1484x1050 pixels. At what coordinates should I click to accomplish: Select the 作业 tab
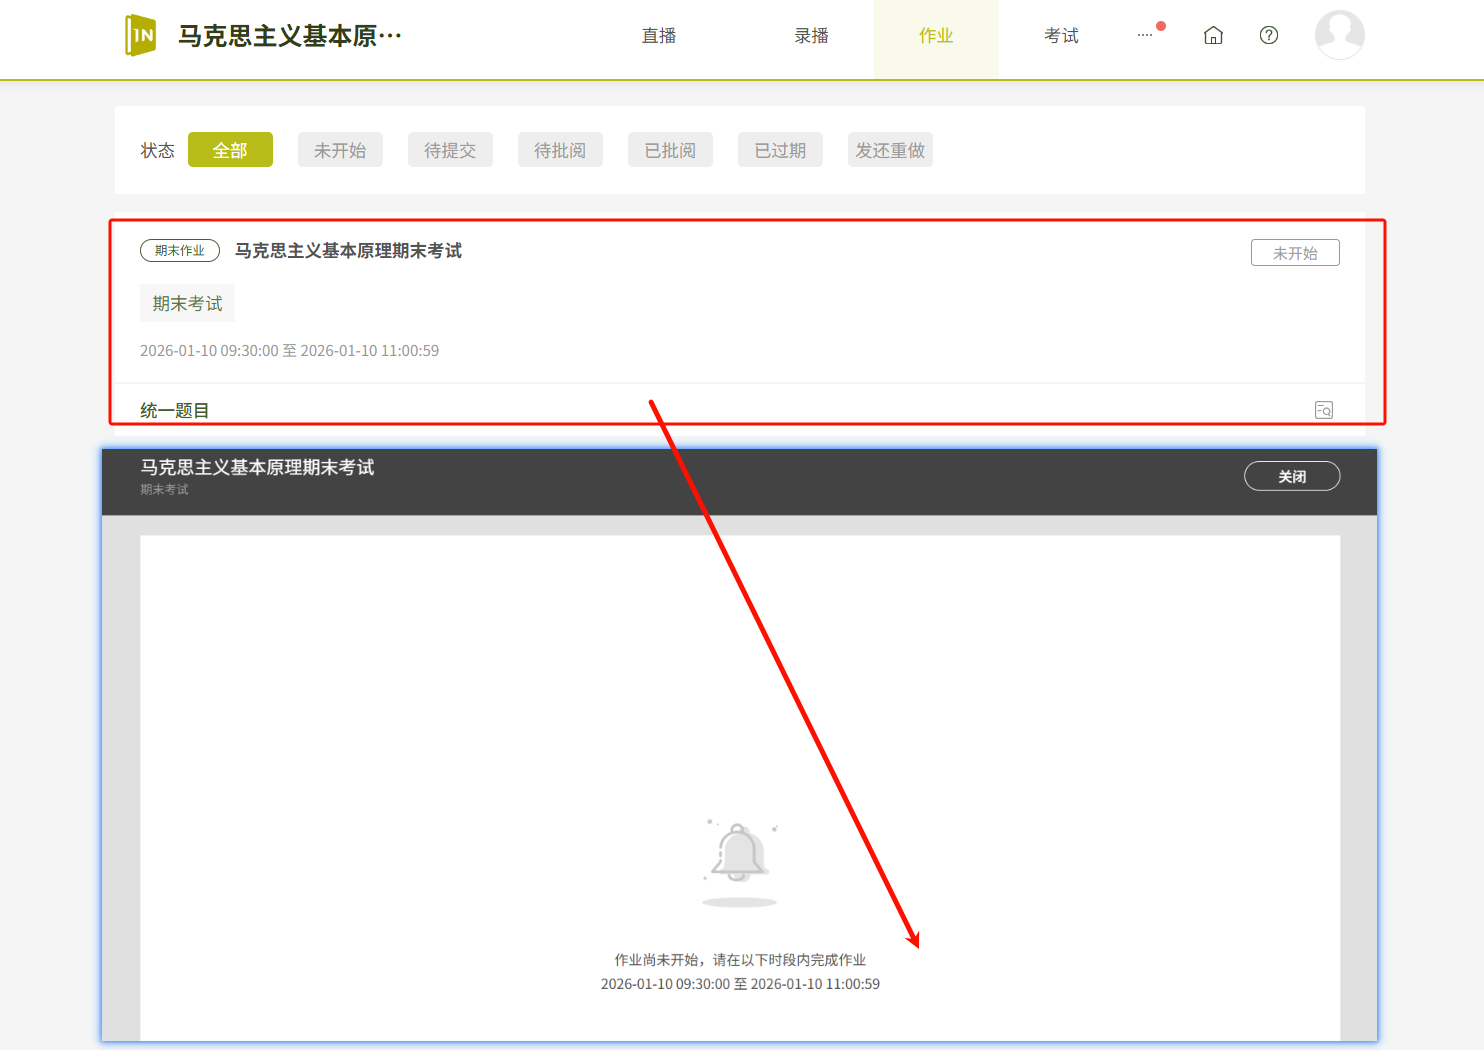936,36
